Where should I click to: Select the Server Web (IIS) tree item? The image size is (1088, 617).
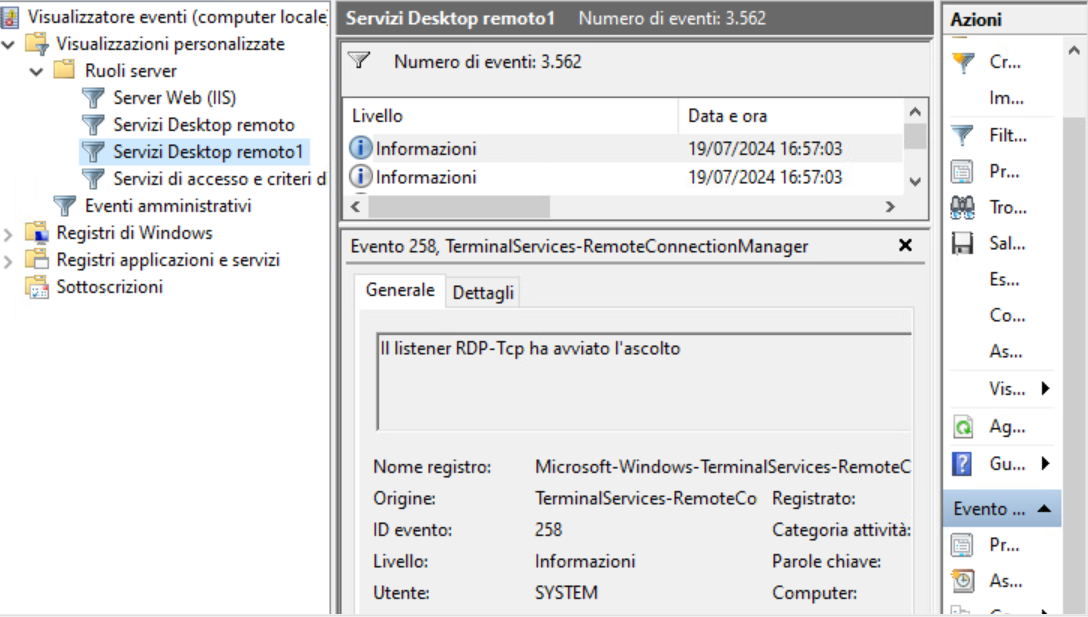pos(174,98)
